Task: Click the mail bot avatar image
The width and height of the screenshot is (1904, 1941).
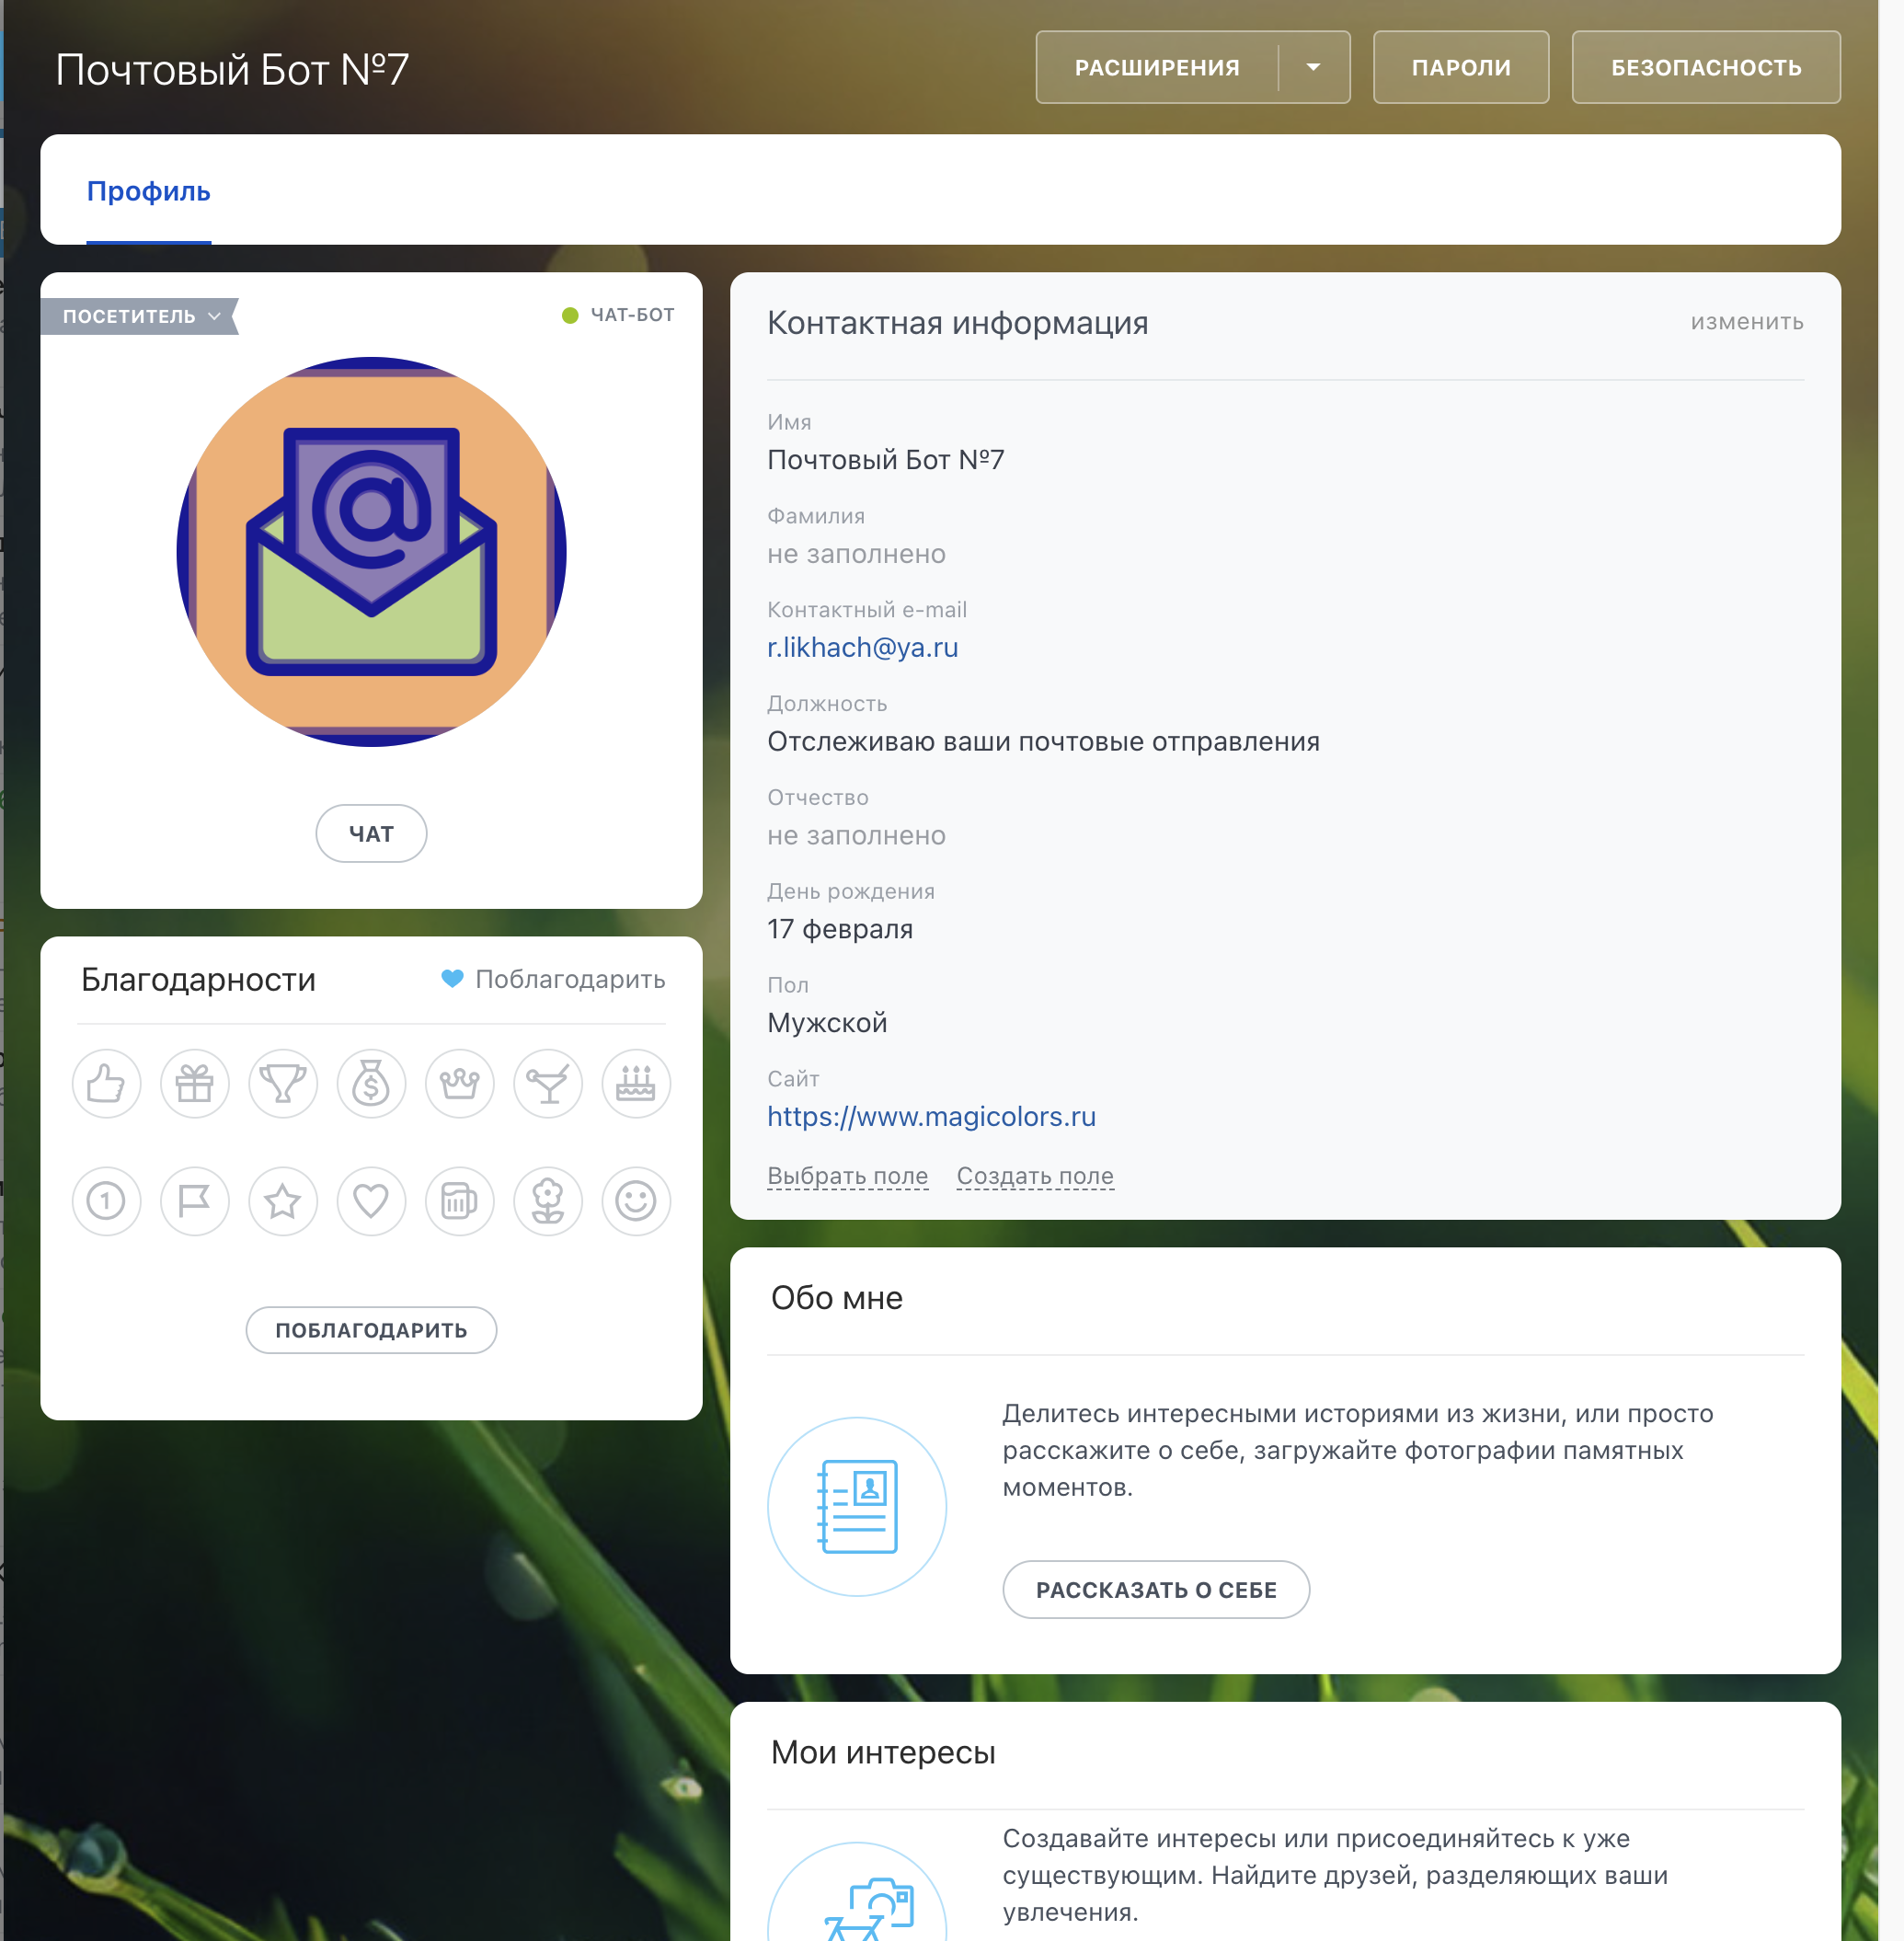Action: pos(371,552)
